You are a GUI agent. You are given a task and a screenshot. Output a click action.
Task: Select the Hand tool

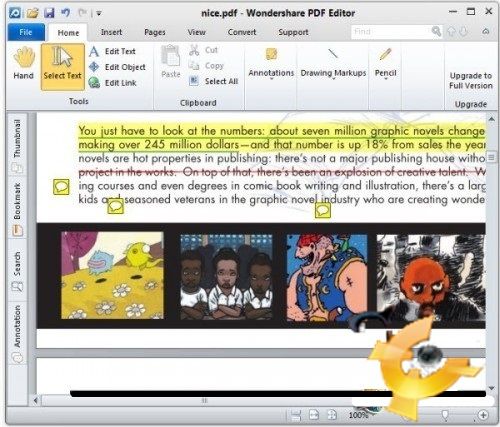[x=24, y=64]
